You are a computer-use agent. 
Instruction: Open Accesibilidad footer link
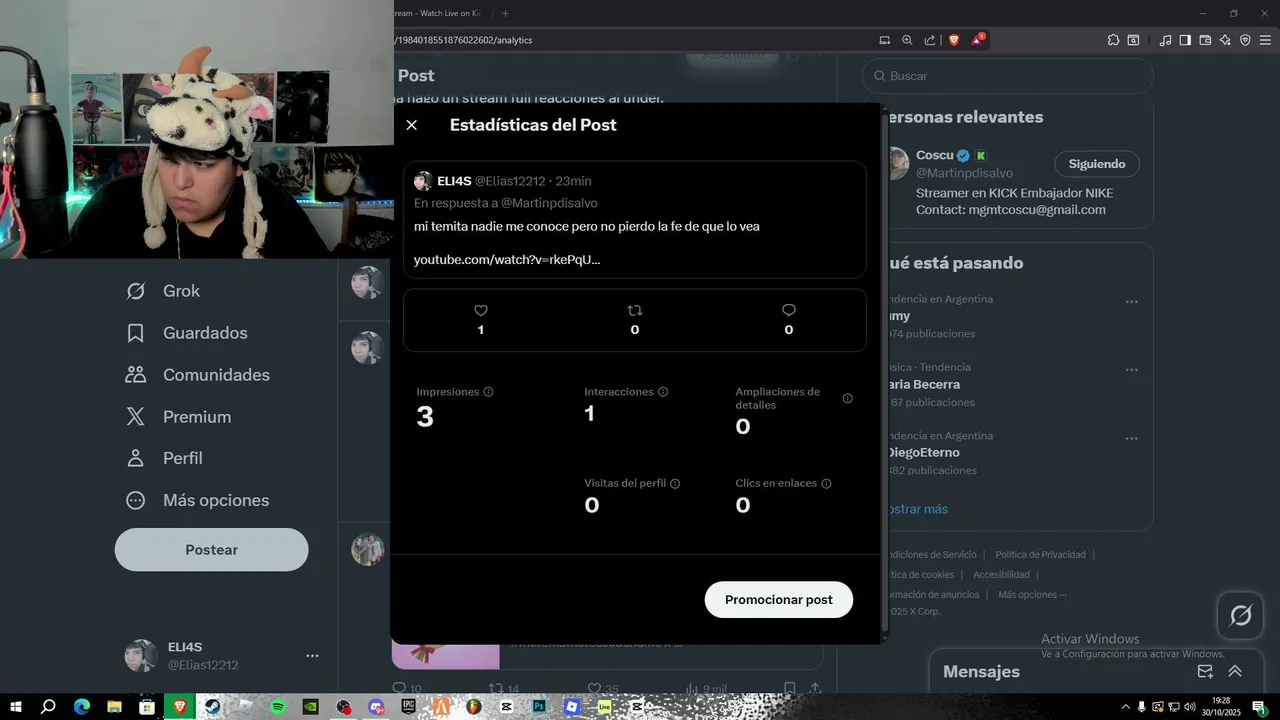pyautogui.click(x=1001, y=575)
